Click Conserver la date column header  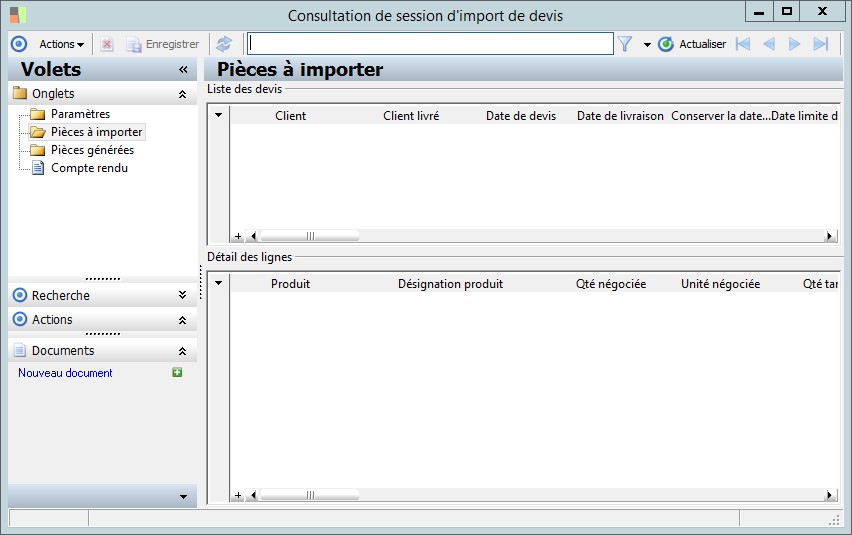pos(719,116)
